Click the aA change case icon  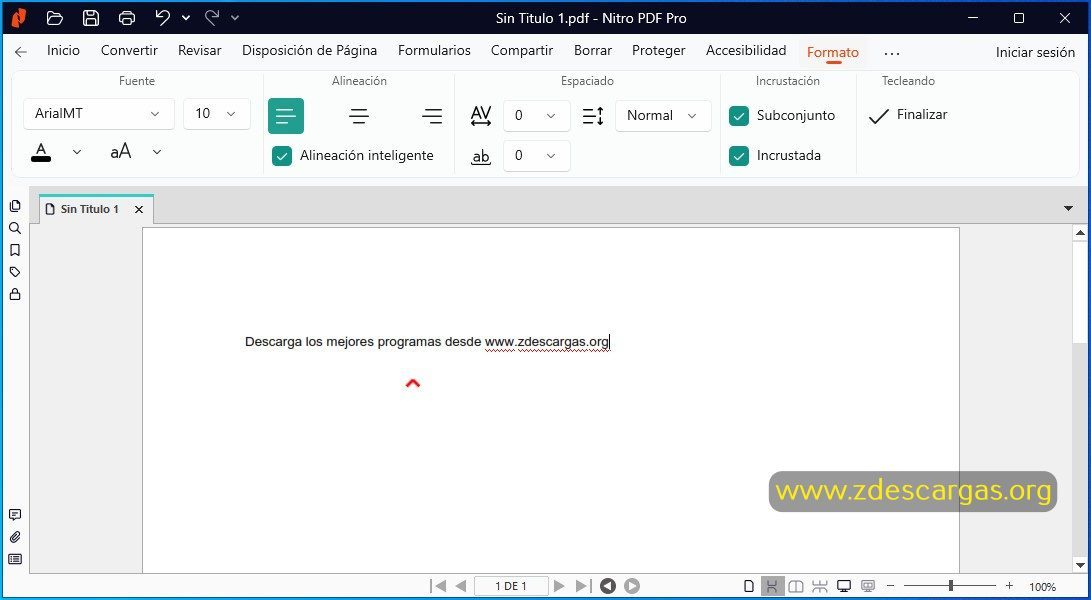[120, 151]
